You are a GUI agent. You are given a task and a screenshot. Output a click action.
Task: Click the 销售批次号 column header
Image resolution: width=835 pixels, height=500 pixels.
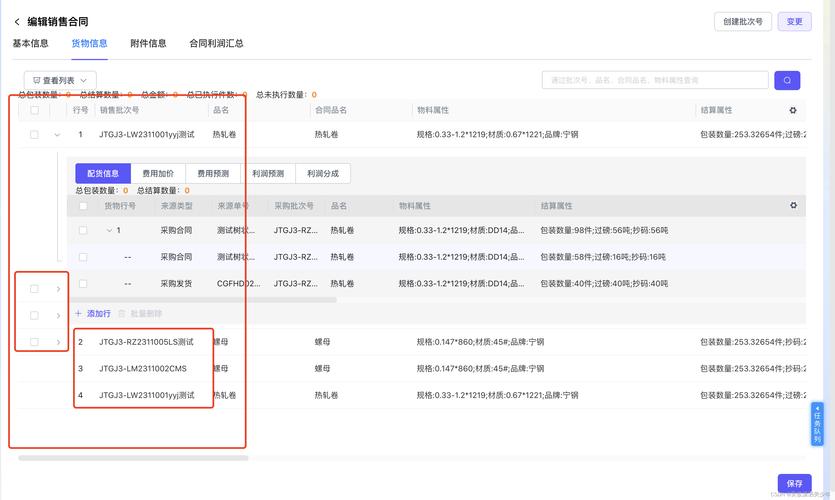pos(119,110)
